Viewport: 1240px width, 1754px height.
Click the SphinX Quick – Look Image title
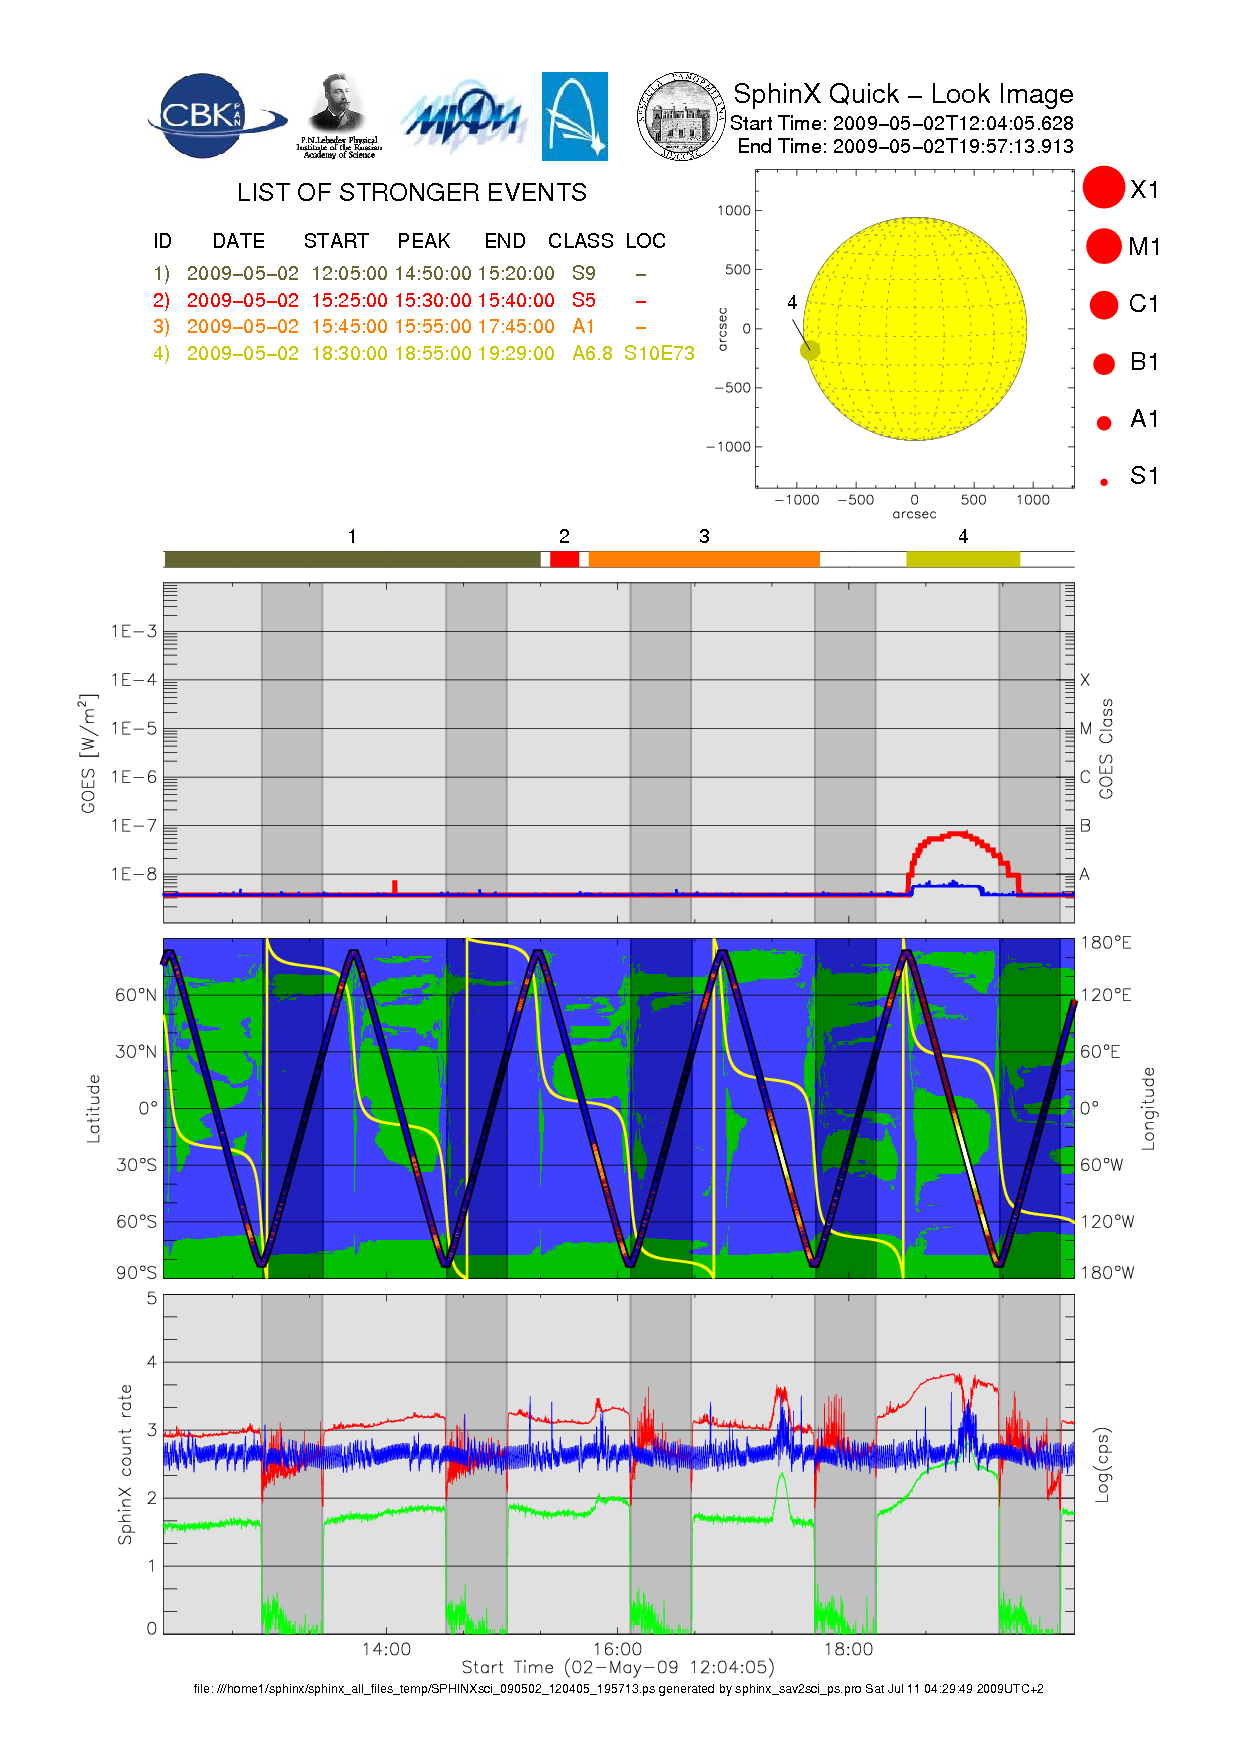902,94
